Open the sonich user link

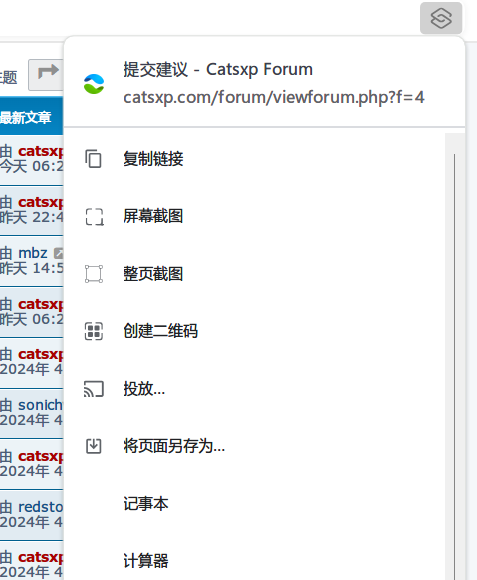coord(40,405)
